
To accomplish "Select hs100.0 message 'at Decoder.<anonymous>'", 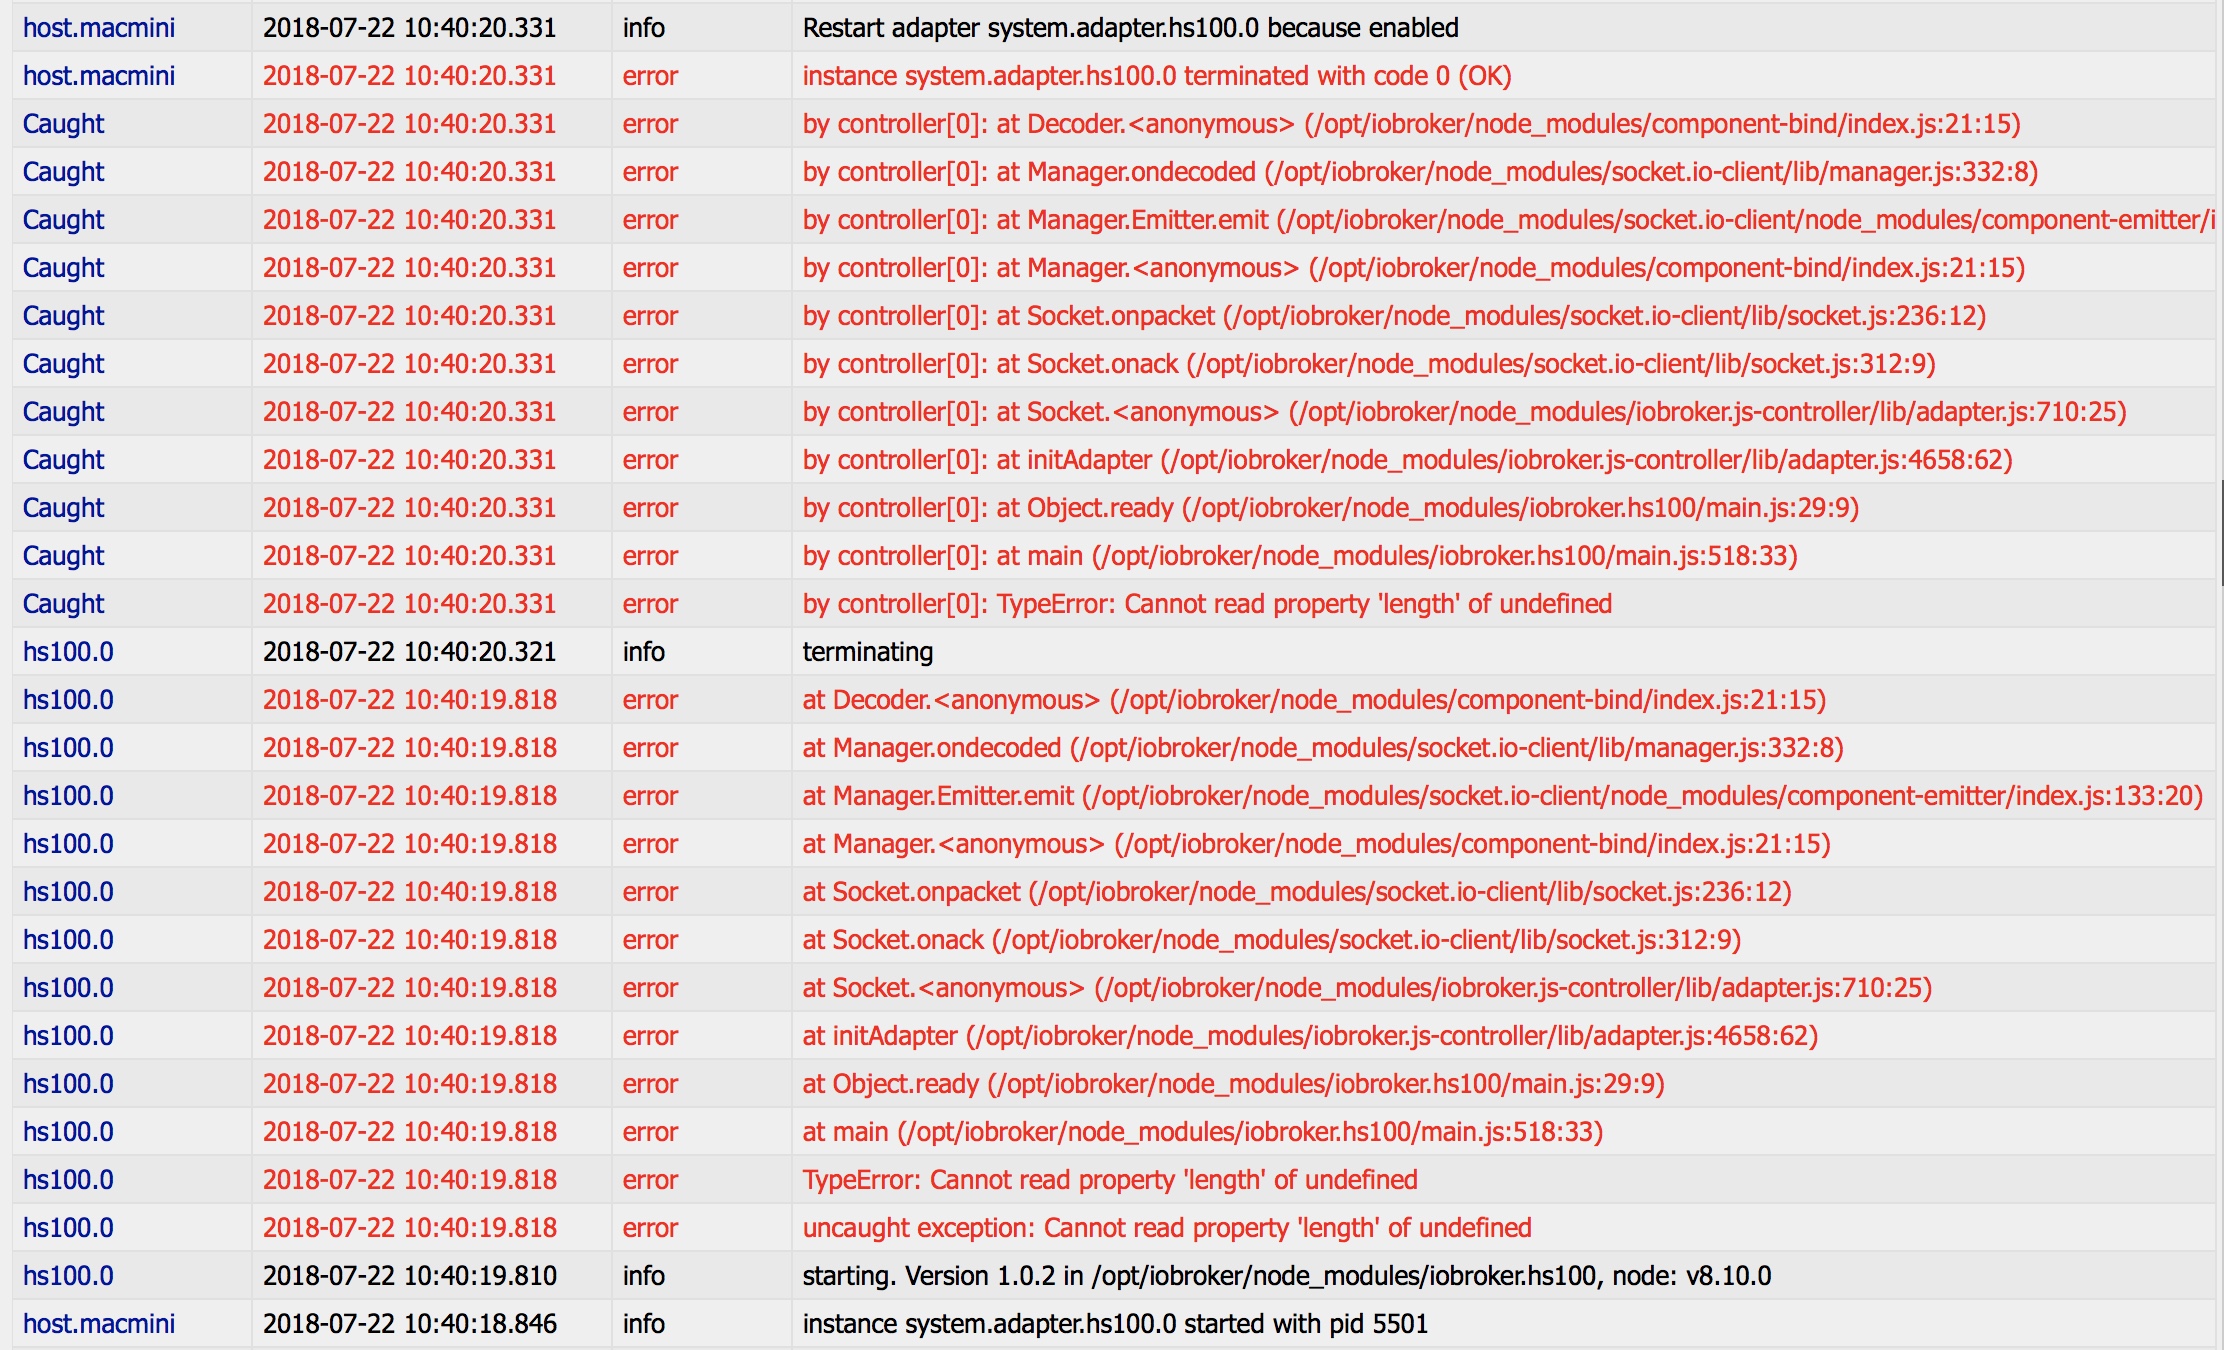I will (1314, 700).
